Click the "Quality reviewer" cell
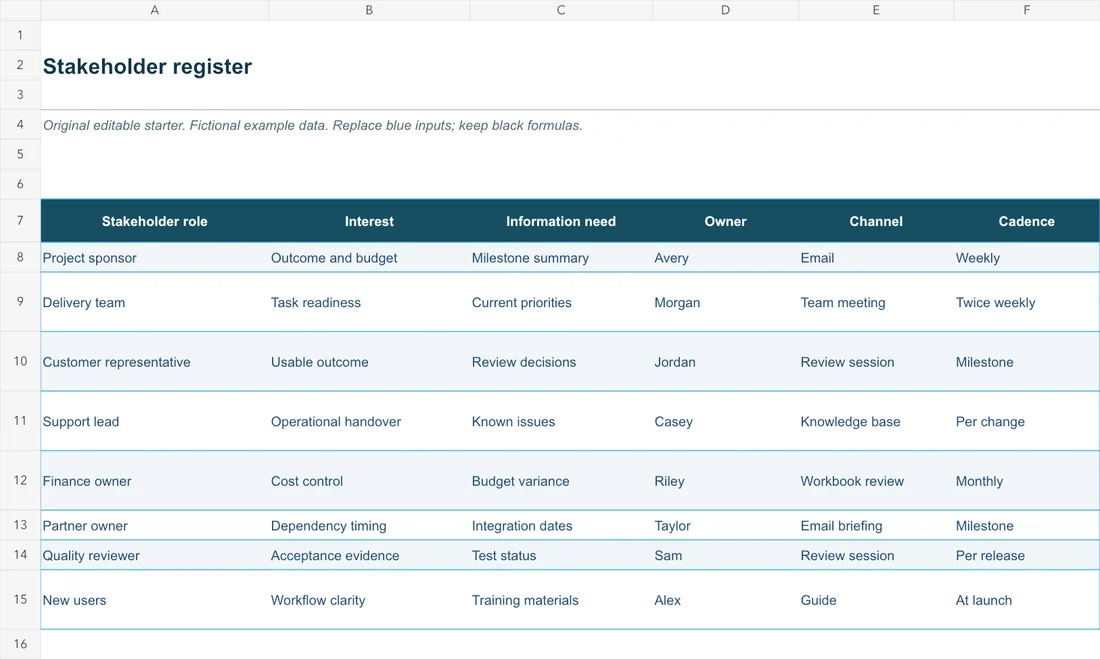1100x659 pixels. point(154,555)
